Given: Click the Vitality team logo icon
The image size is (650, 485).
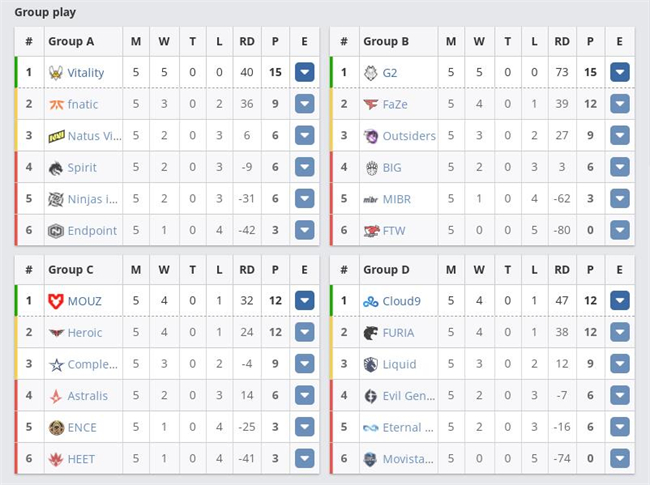Looking at the screenshot, I should click(56, 73).
